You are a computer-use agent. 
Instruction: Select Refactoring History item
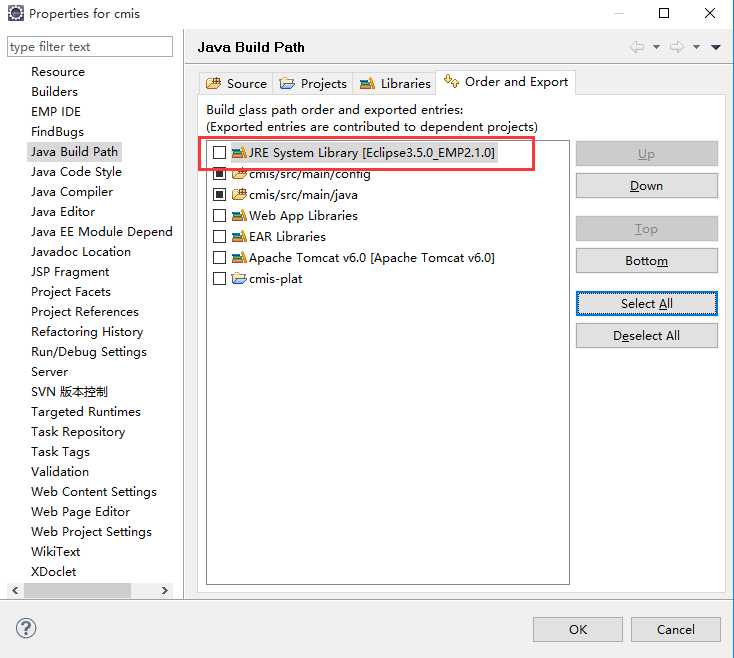(87, 332)
